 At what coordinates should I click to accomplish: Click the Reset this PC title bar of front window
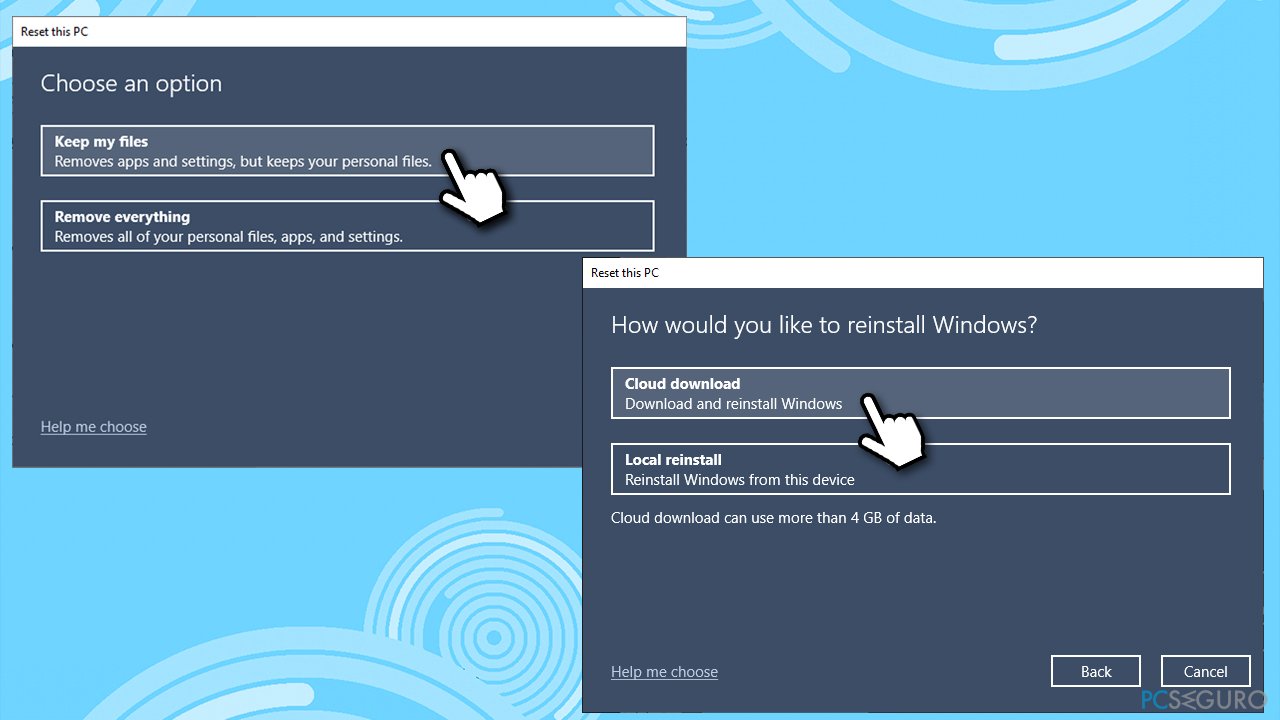[923, 273]
